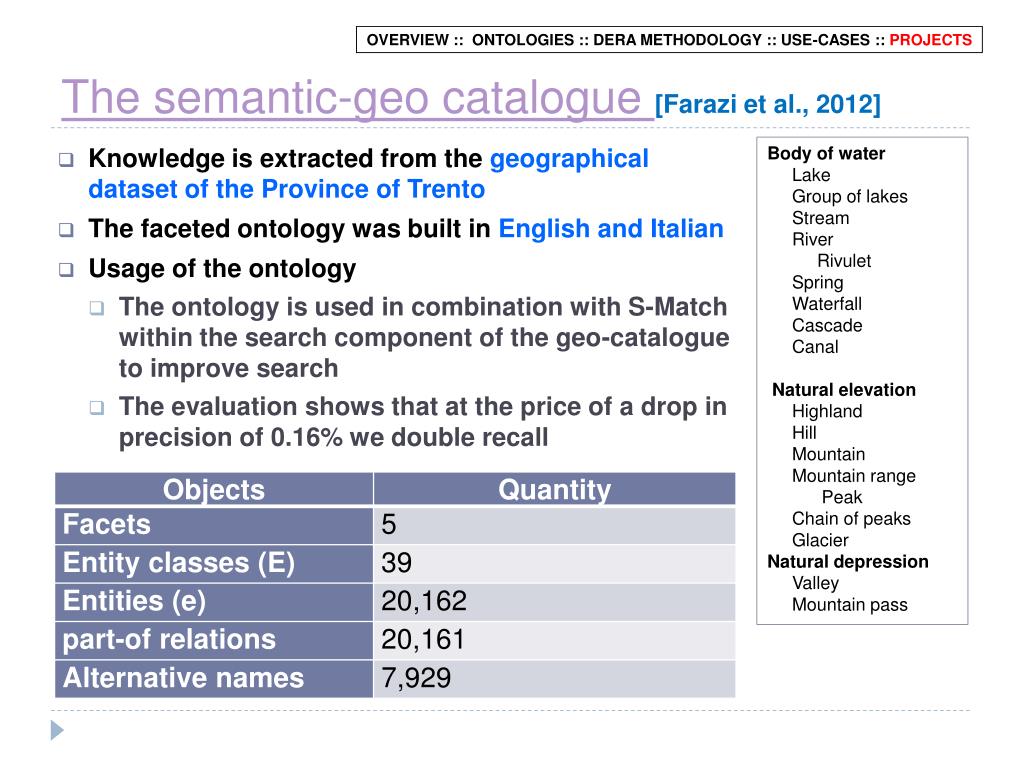This screenshot has height=767, width=1023.
Task: Click the bullet before 'The faceted ontology'
Action: click(66, 230)
